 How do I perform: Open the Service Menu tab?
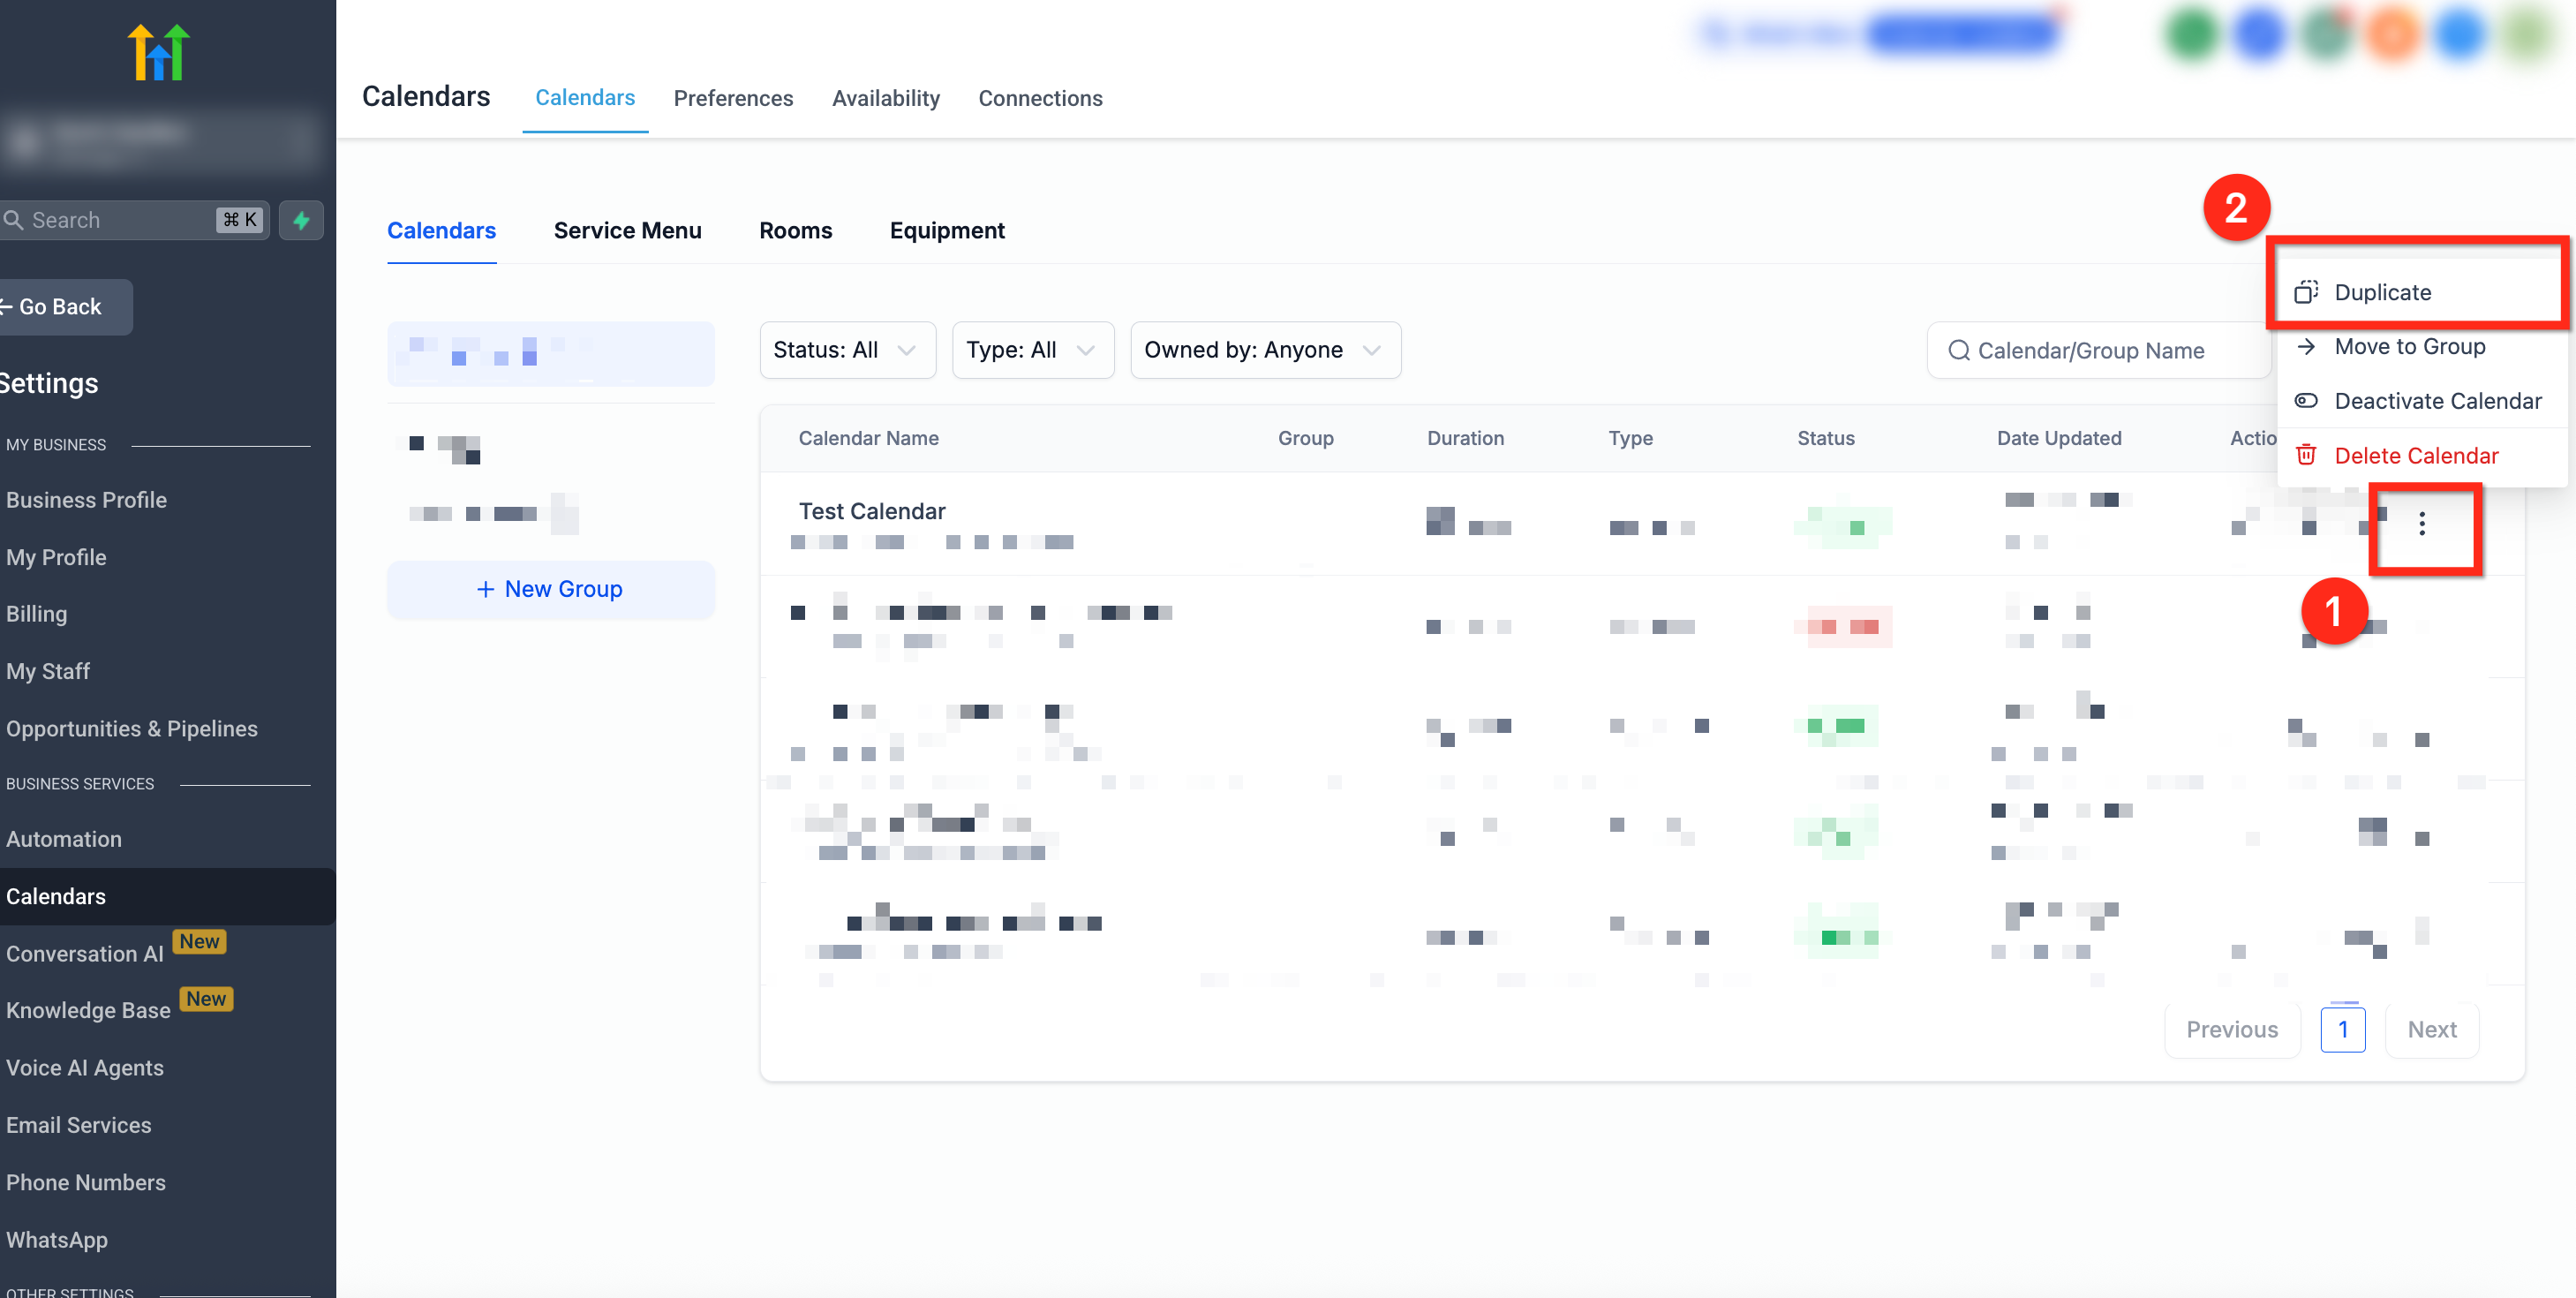click(x=627, y=231)
